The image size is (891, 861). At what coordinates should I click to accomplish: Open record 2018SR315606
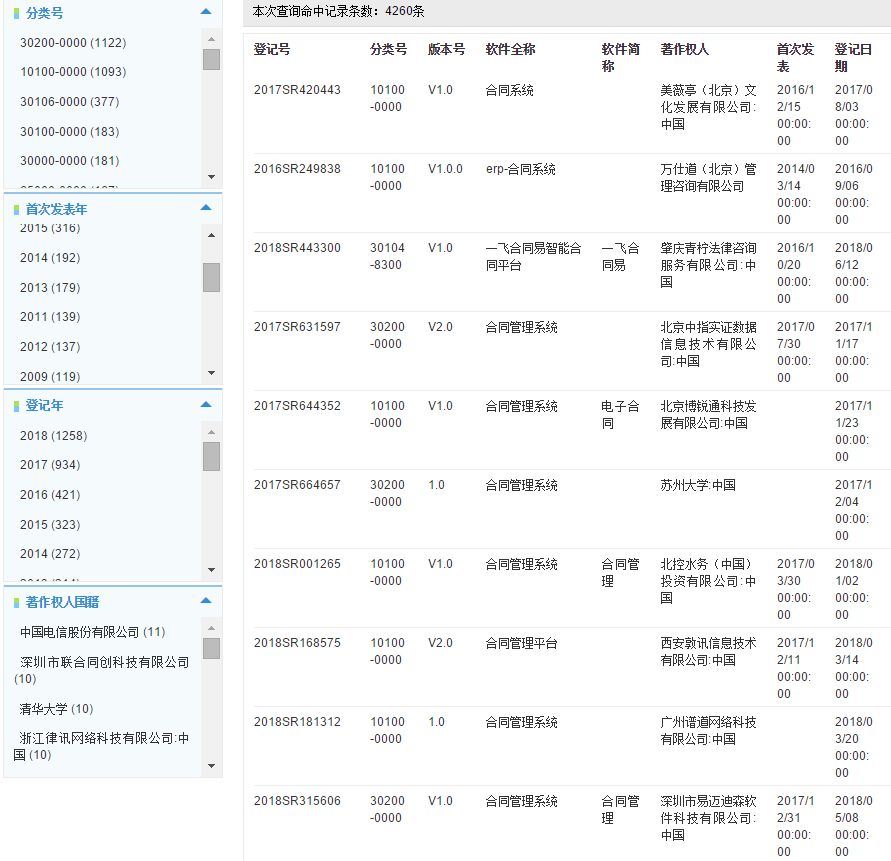click(297, 801)
